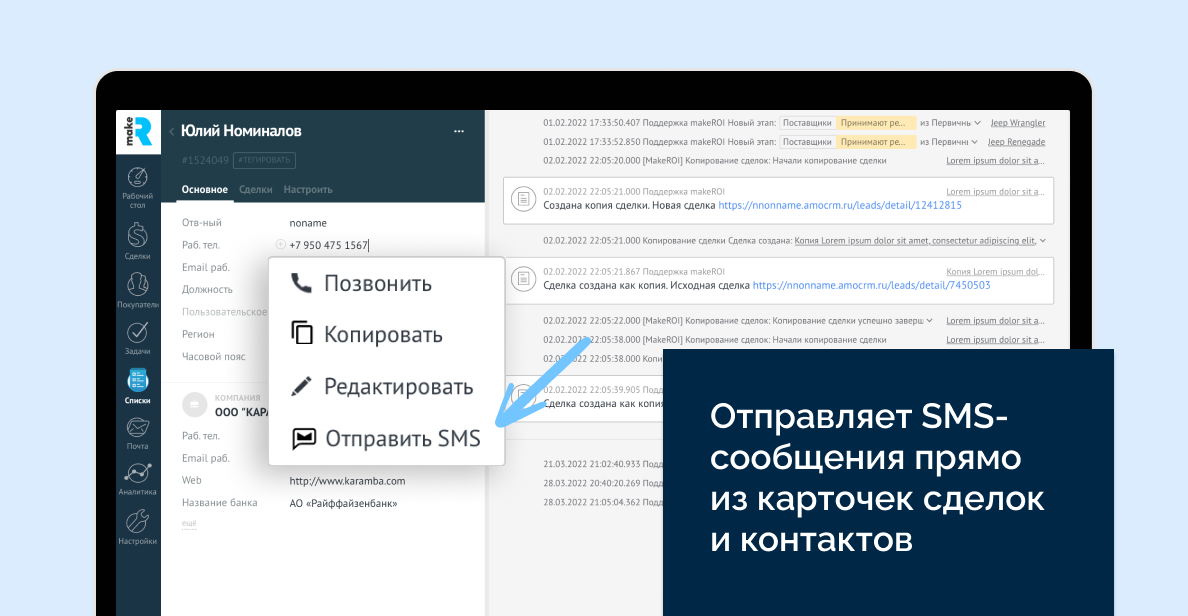The image size is (1188, 616).
Task: Switch to Сделки tab in card
Action: [x=255, y=189]
